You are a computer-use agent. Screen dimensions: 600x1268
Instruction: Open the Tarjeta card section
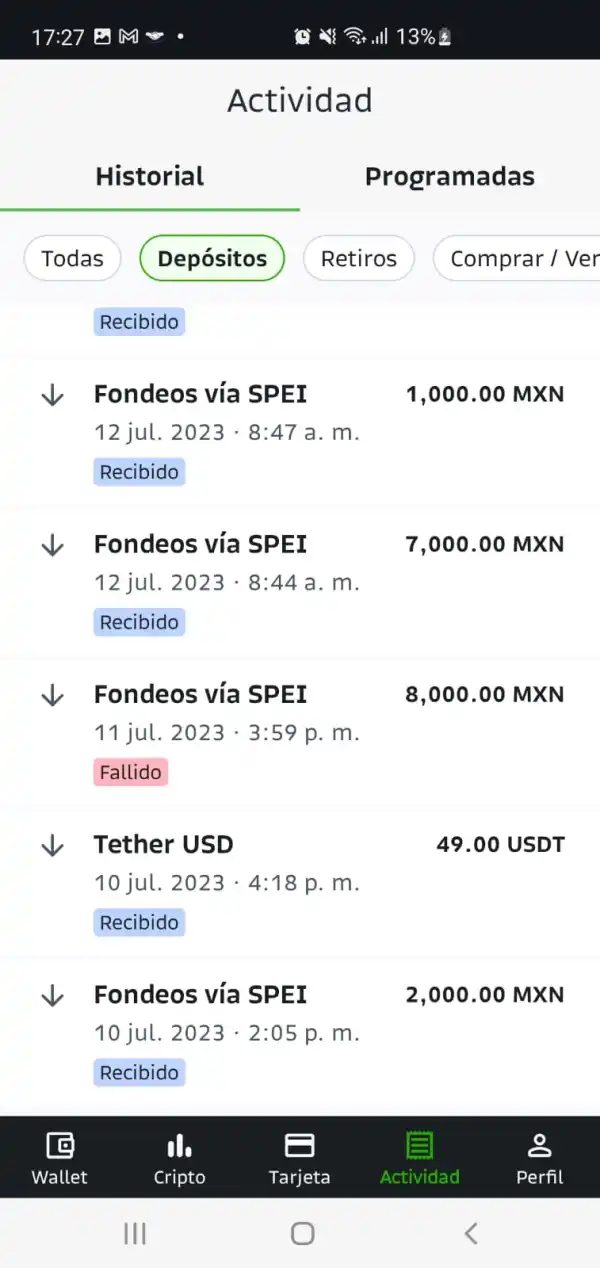click(x=300, y=1146)
